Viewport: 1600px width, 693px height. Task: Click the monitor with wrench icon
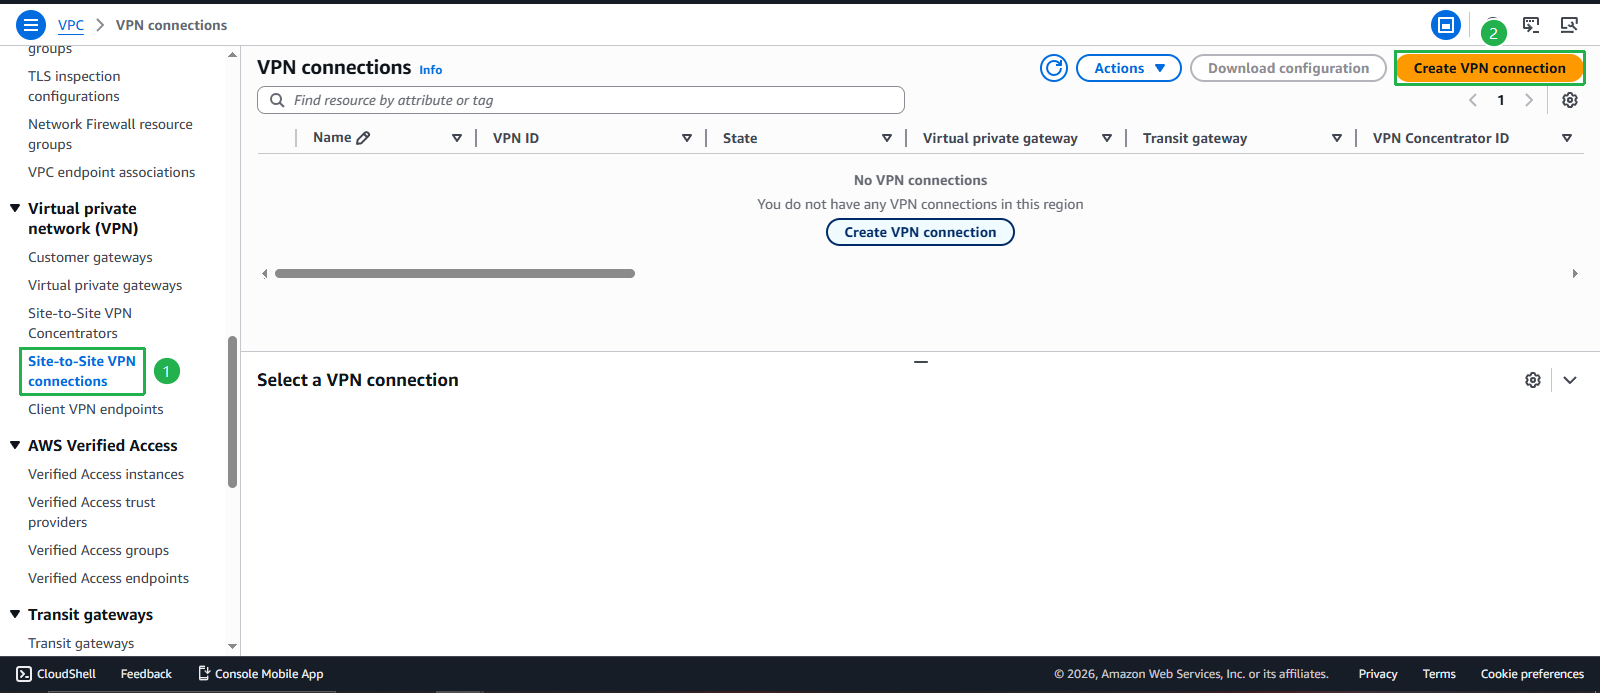pyautogui.click(x=1569, y=25)
